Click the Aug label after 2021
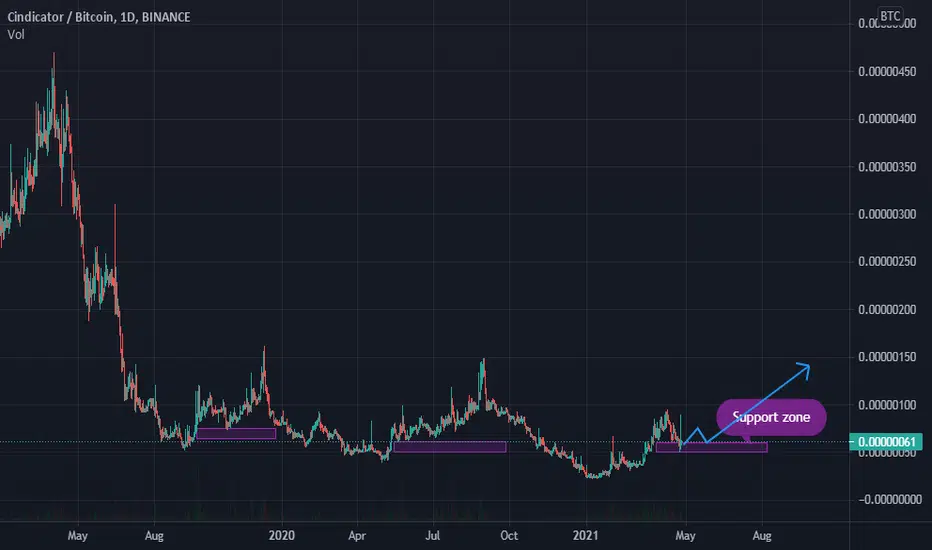The width and height of the screenshot is (932, 550). point(762,536)
